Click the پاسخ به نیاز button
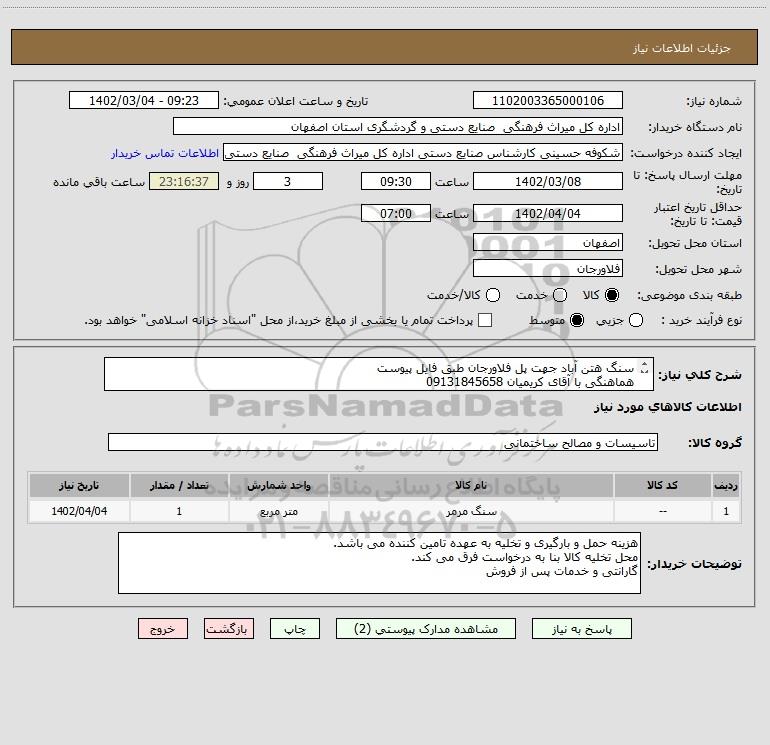The height and width of the screenshot is (745, 770). pos(581,629)
